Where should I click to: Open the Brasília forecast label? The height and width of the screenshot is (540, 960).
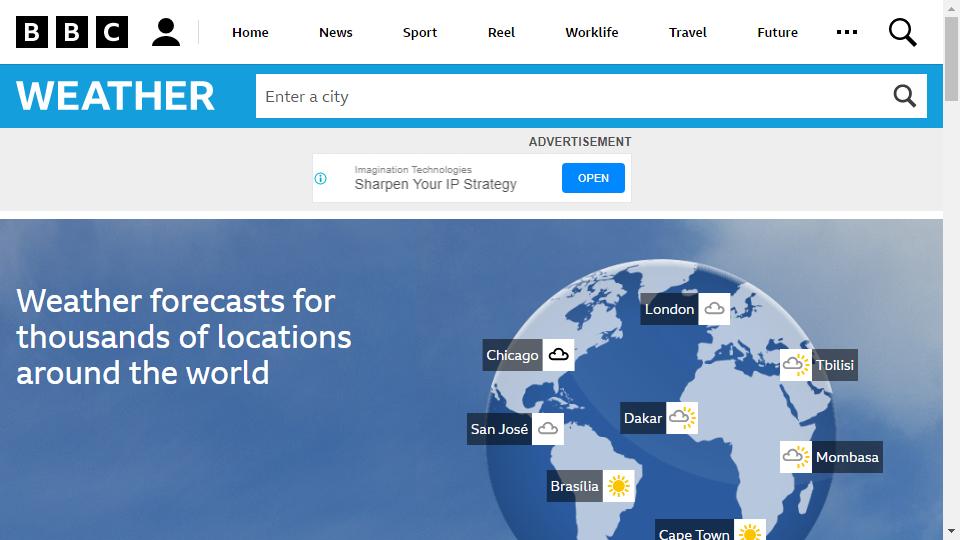(575, 486)
